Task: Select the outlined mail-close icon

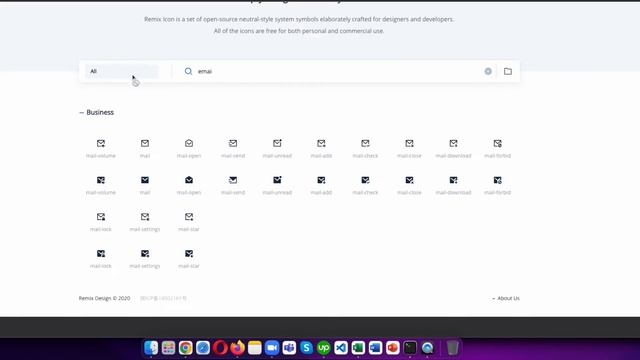Action: tap(409, 143)
